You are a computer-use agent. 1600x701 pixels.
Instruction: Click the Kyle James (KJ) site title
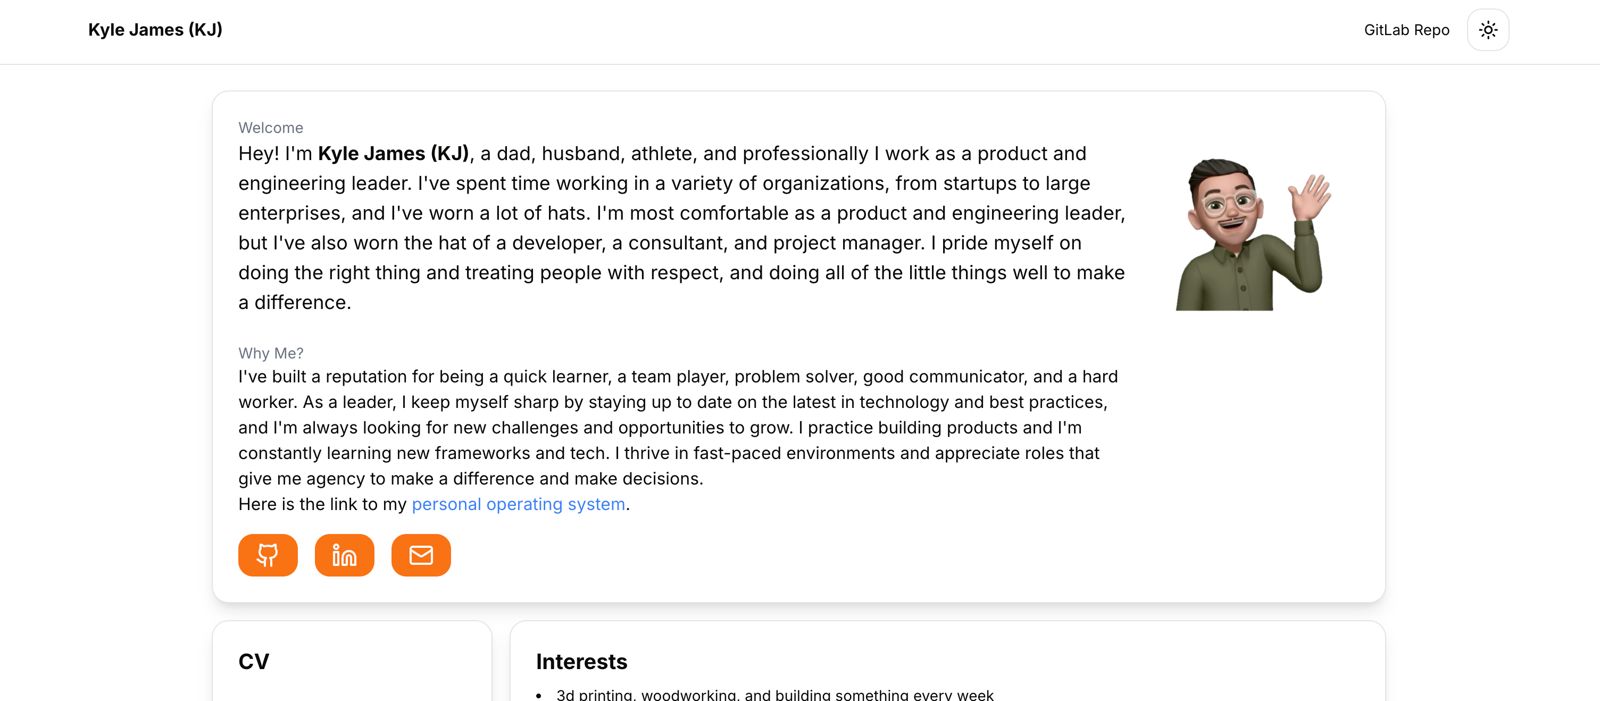[x=155, y=30]
